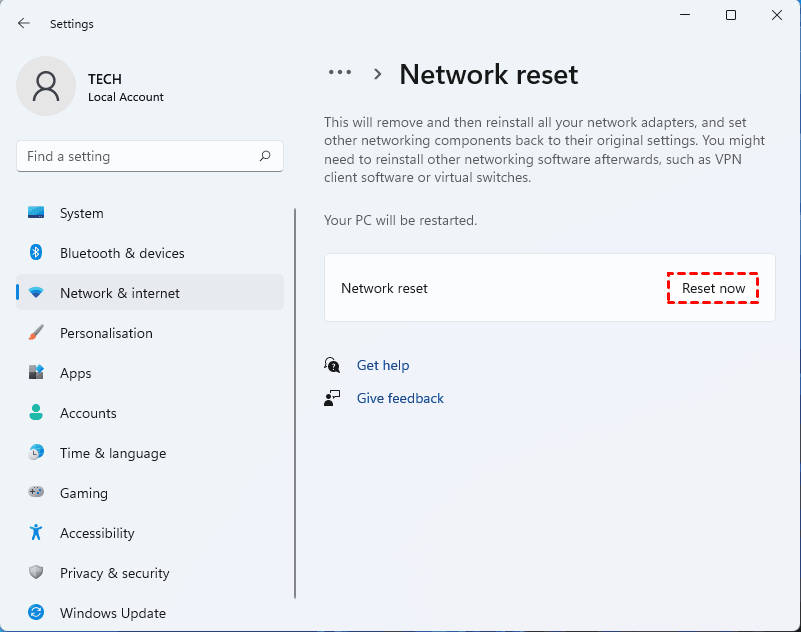Click the Find a setting search box
Screen dimensions: 801x632
tap(140, 156)
